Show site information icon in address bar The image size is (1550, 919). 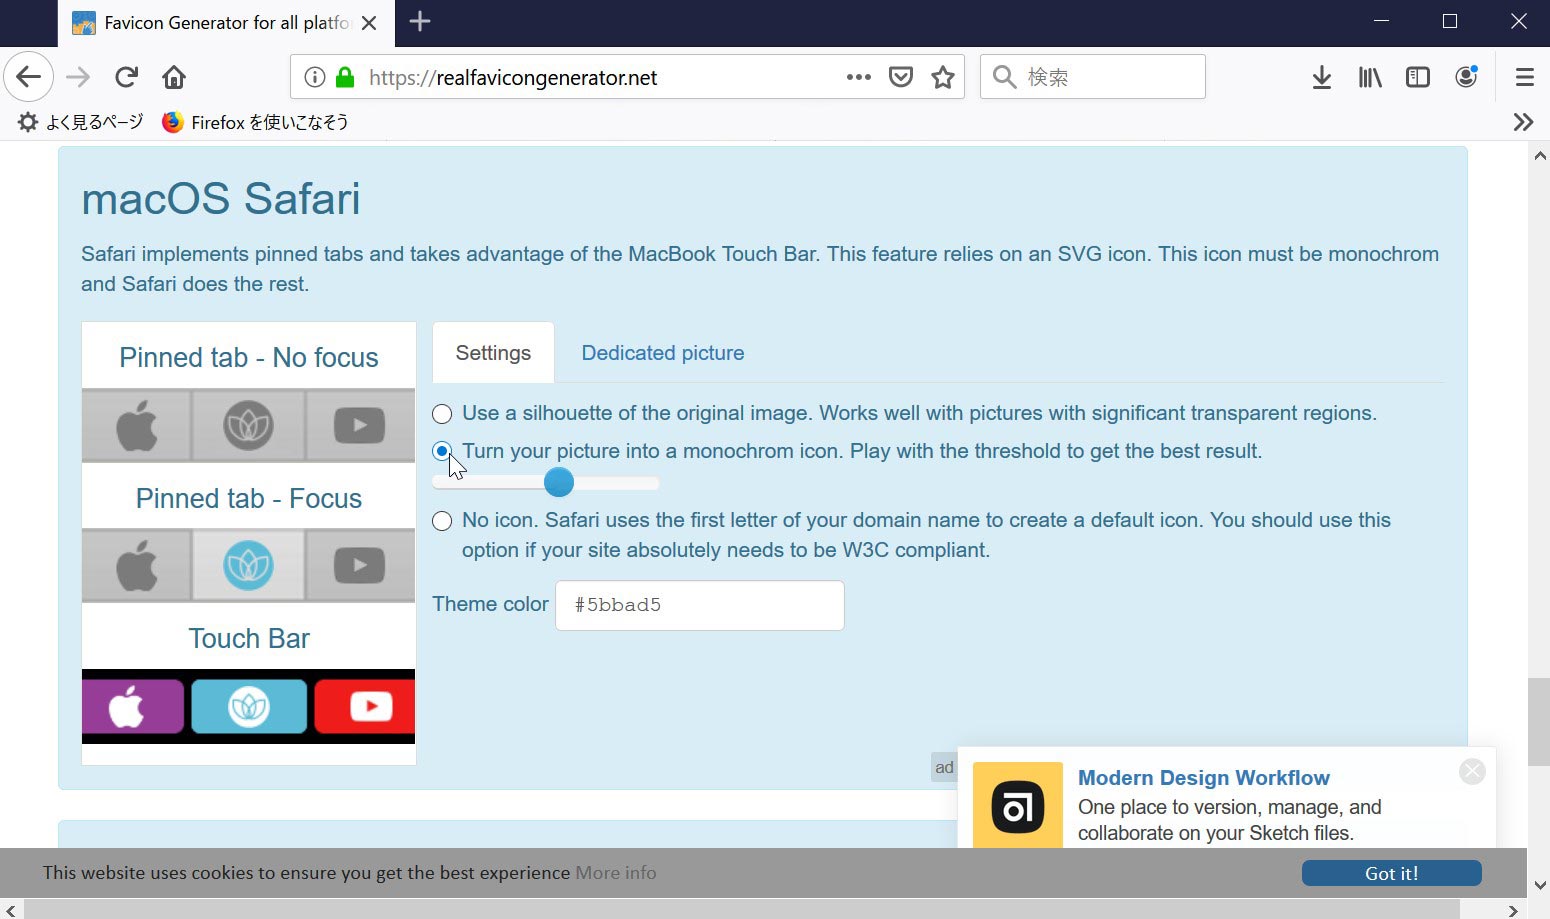click(315, 77)
